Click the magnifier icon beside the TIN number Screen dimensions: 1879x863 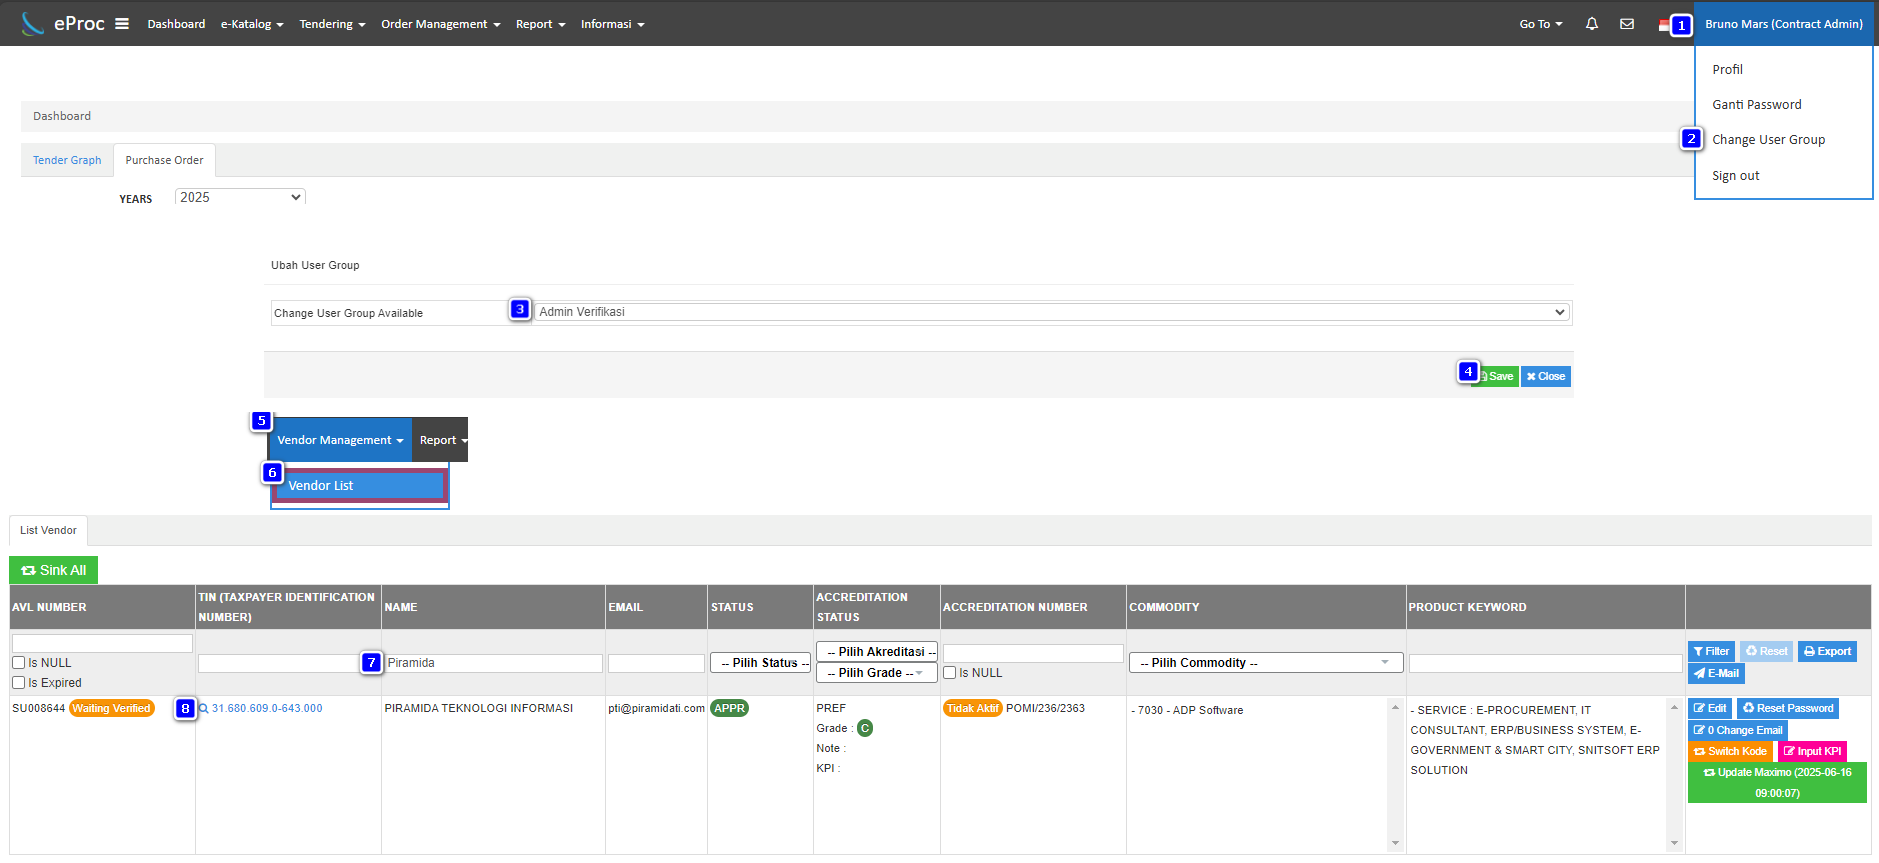click(x=204, y=709)
